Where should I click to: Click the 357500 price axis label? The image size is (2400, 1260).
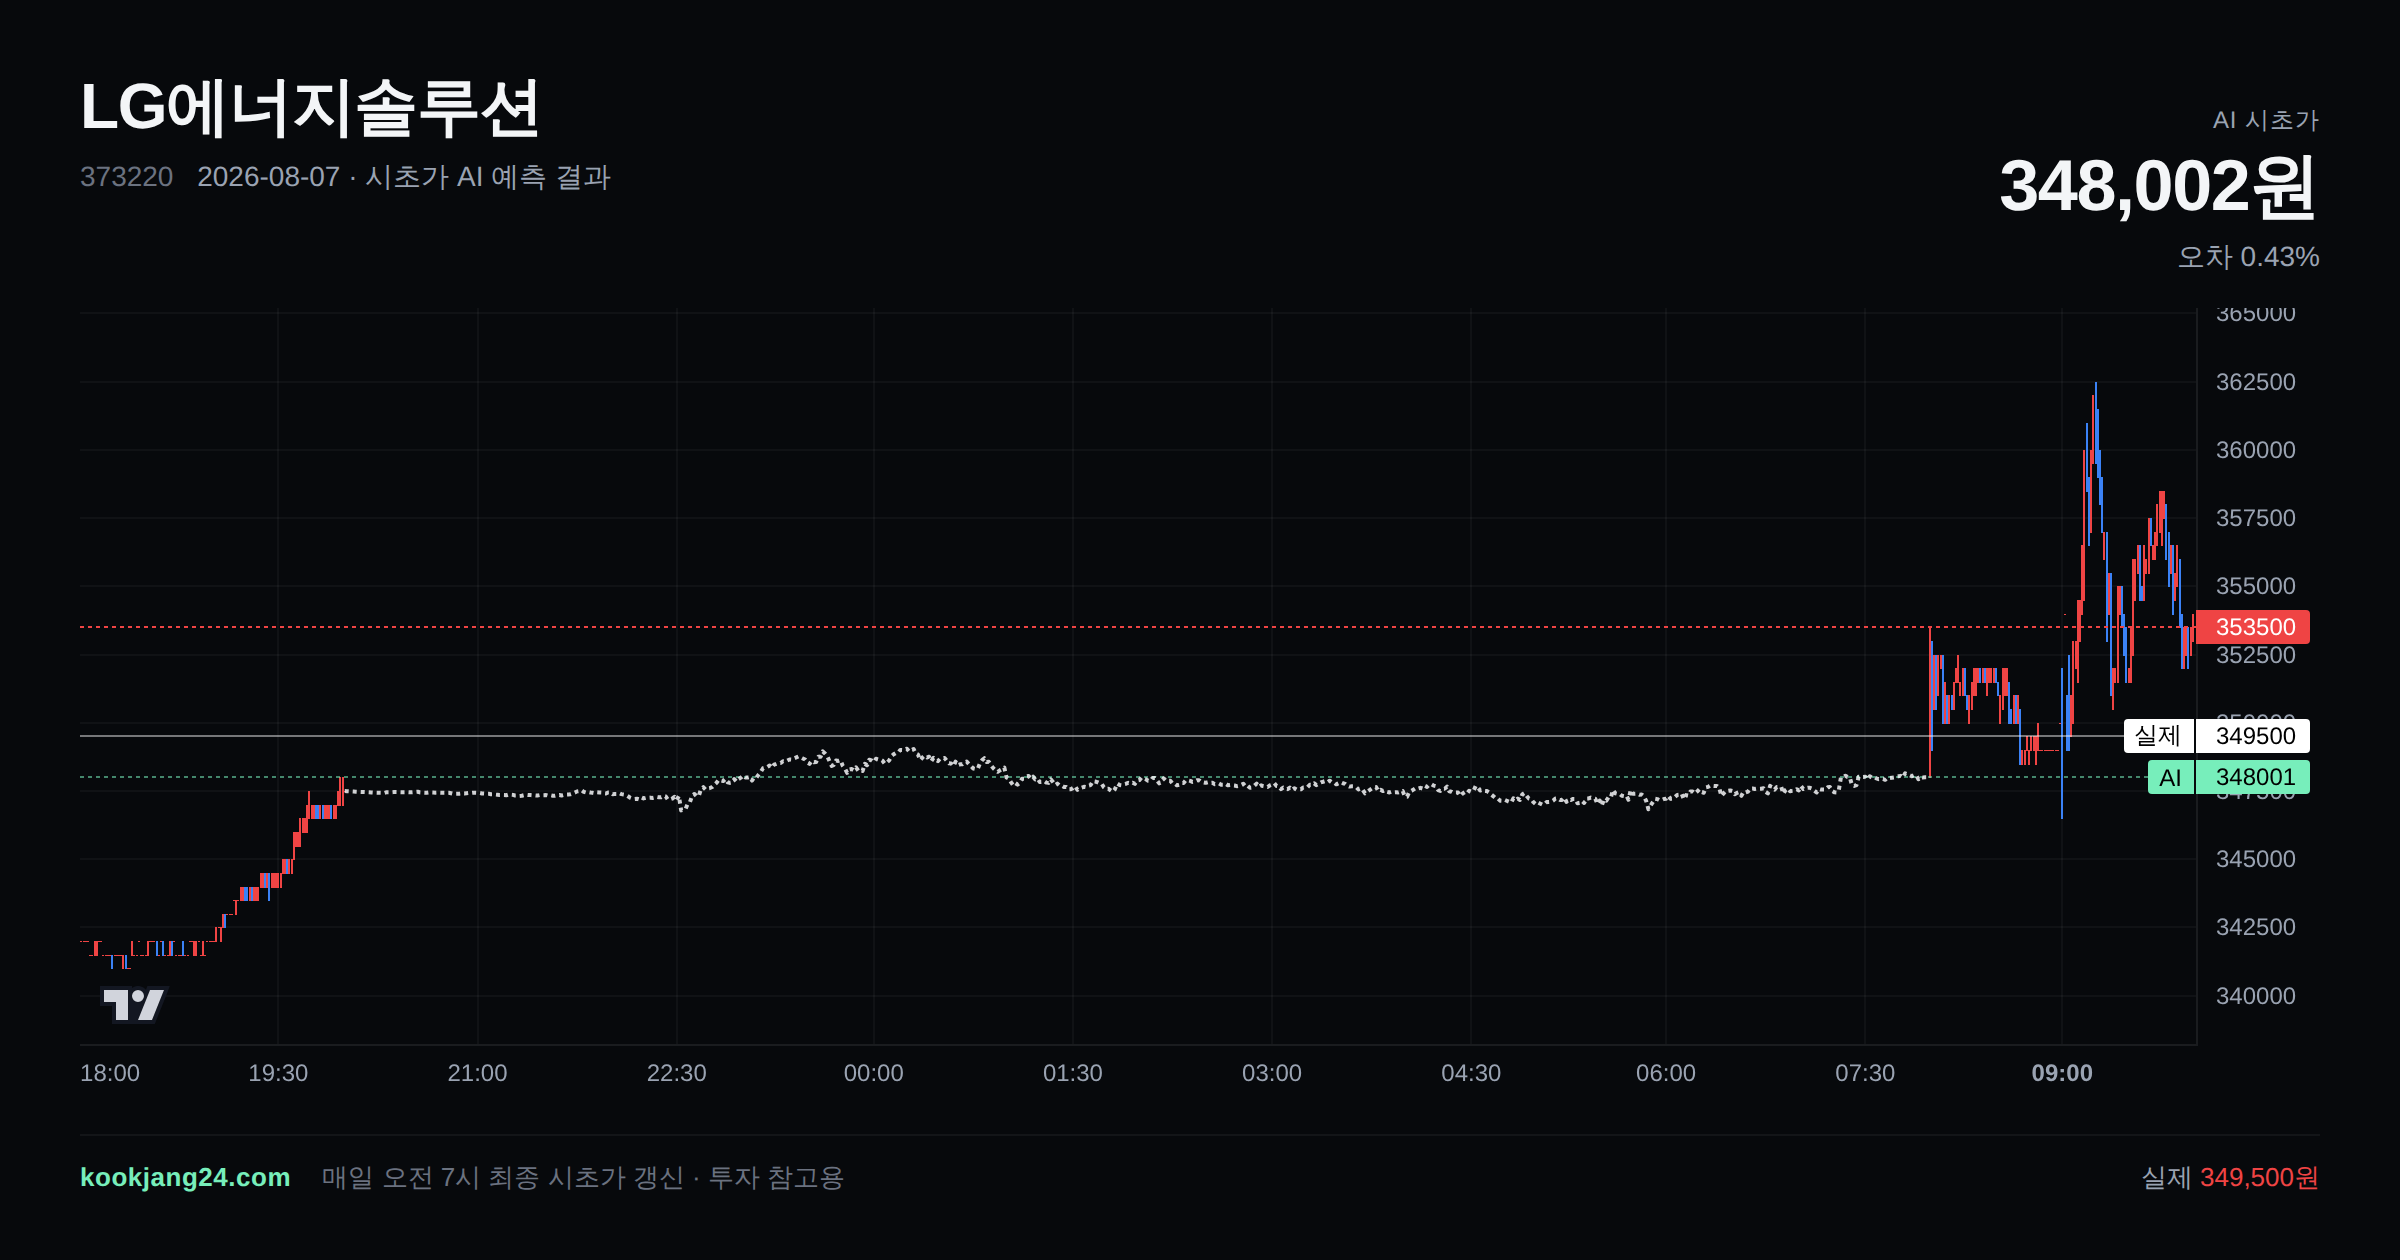point(2256,518)
